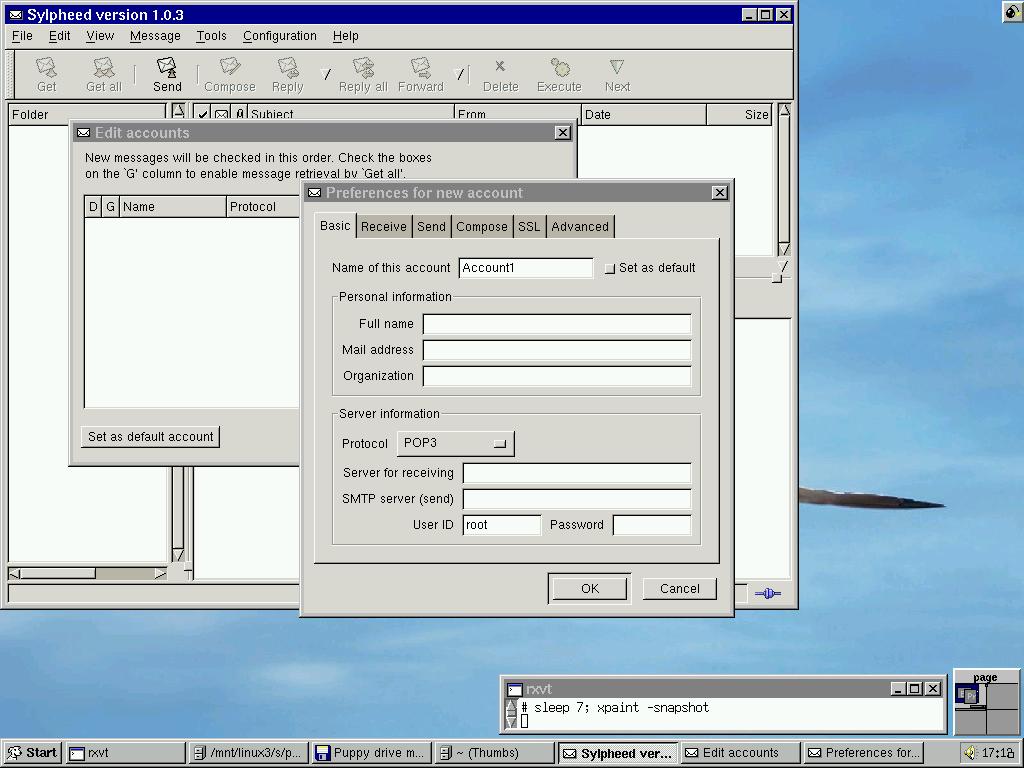Click the Next toolbar icon
1024x768 pixels.
(x=617, y=74)
